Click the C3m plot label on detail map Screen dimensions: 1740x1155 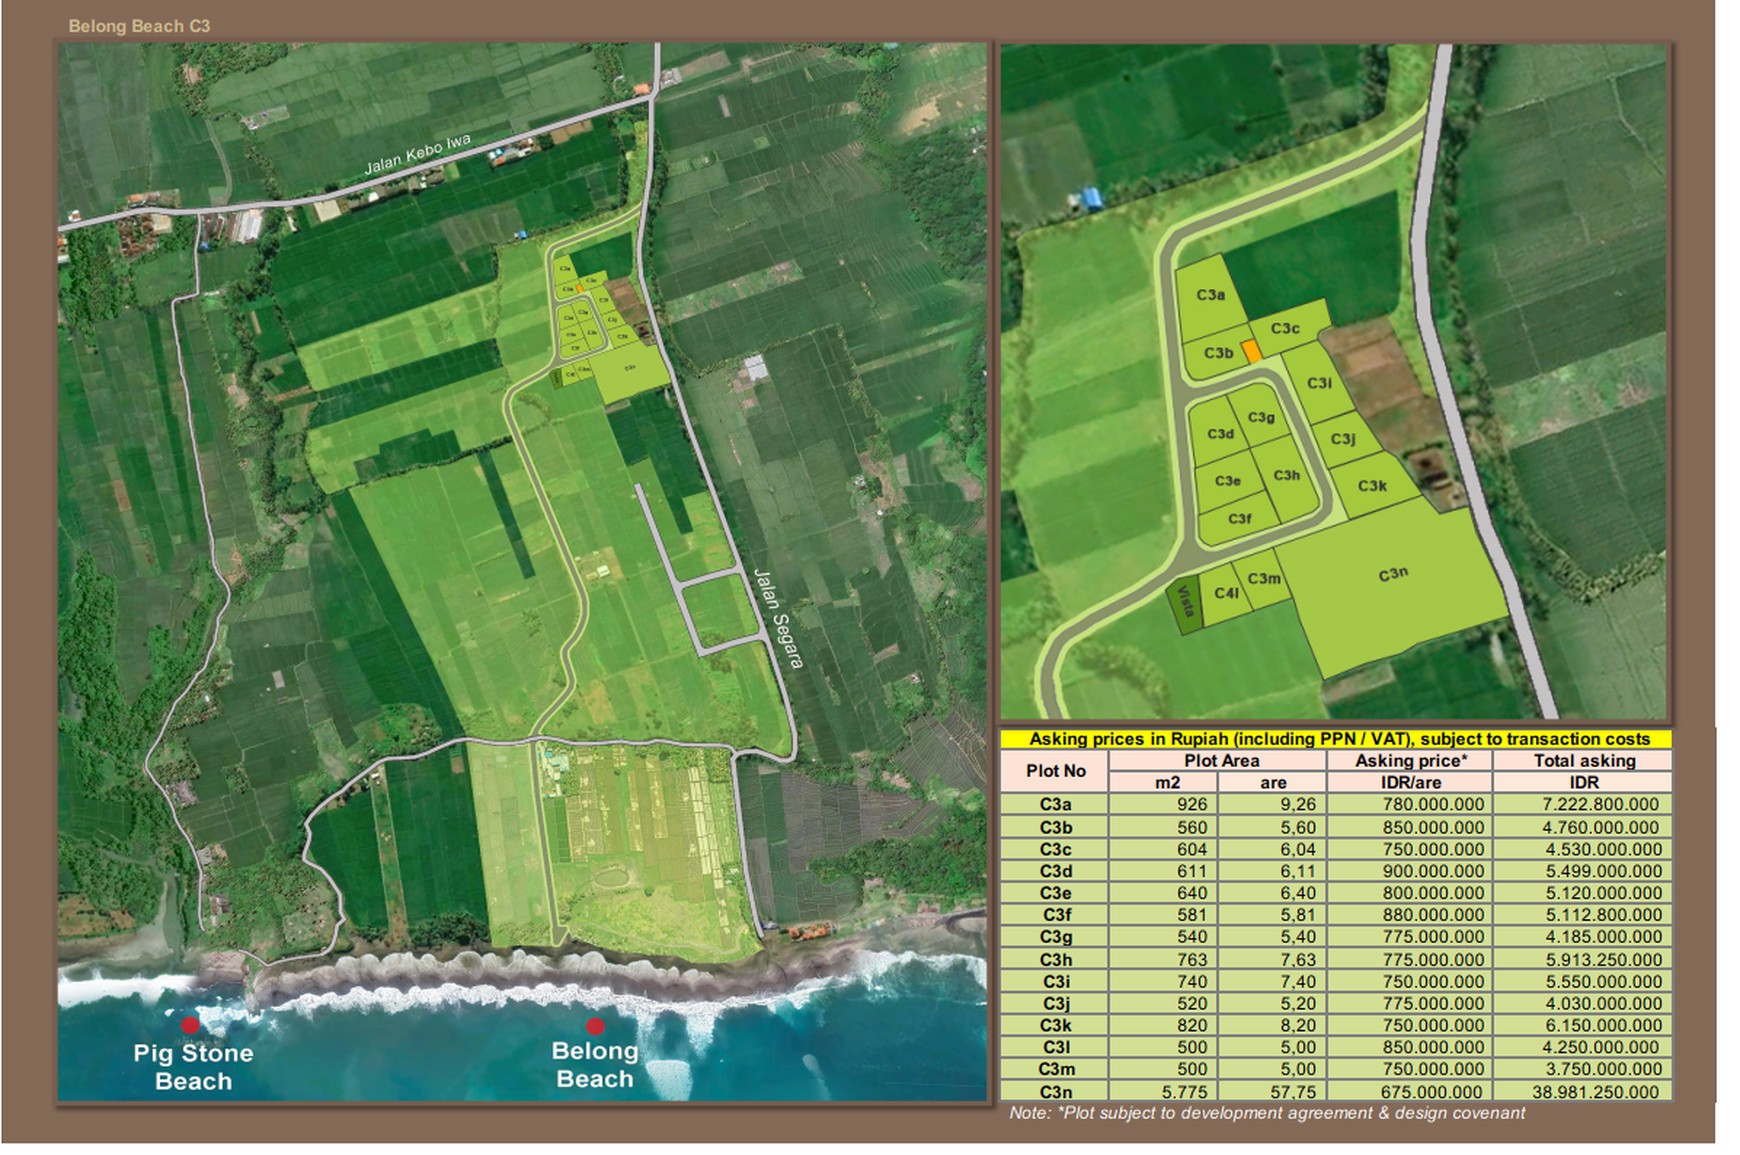pyautogui.click(x=1264, y=578)
